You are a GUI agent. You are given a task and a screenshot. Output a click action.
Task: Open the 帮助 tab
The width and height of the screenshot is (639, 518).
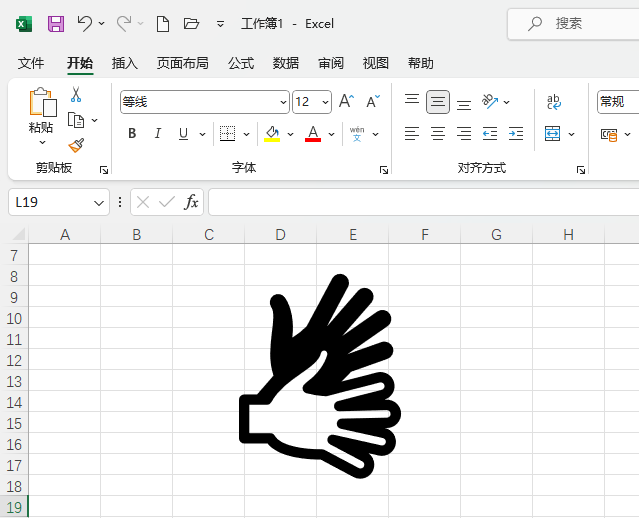pos(421,63)
